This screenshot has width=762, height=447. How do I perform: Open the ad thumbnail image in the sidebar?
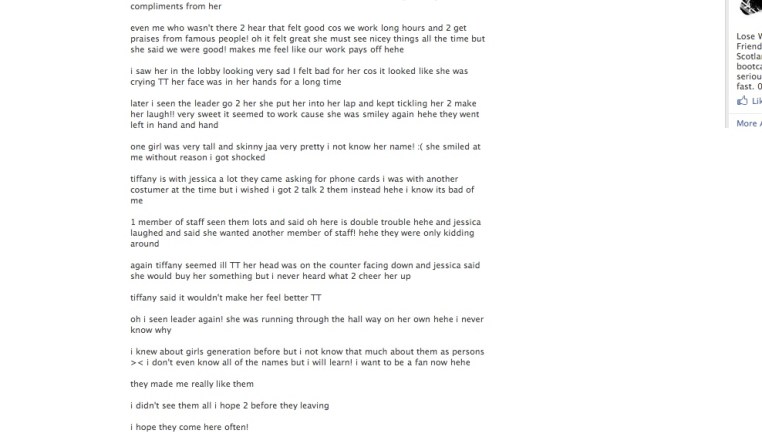750,8
